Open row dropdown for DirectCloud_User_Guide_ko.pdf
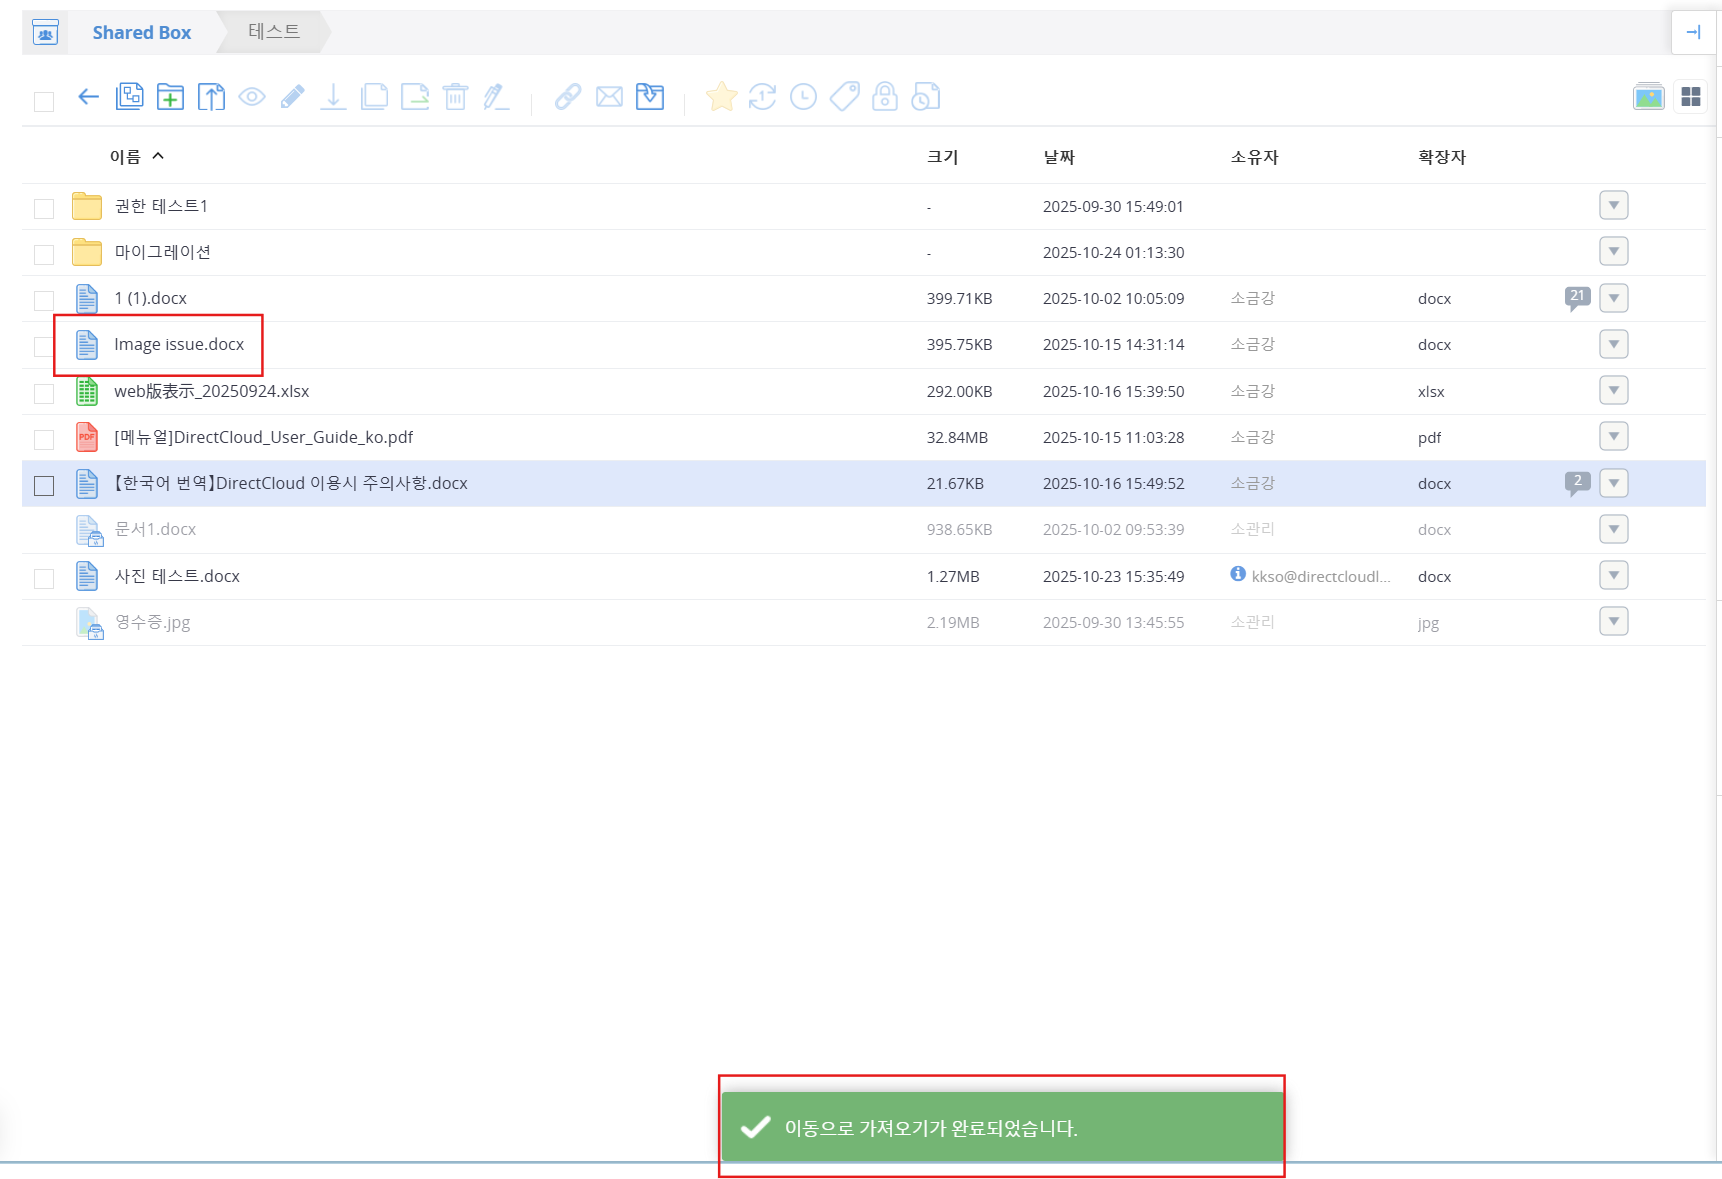The height and width of the screenshot is (1179, 1722). [x=1613, y=437]
